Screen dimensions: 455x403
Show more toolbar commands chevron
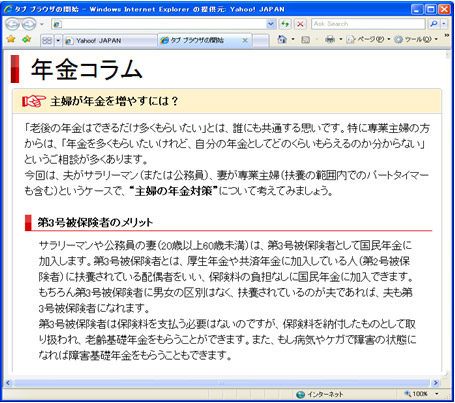click(x=446, y=35)
